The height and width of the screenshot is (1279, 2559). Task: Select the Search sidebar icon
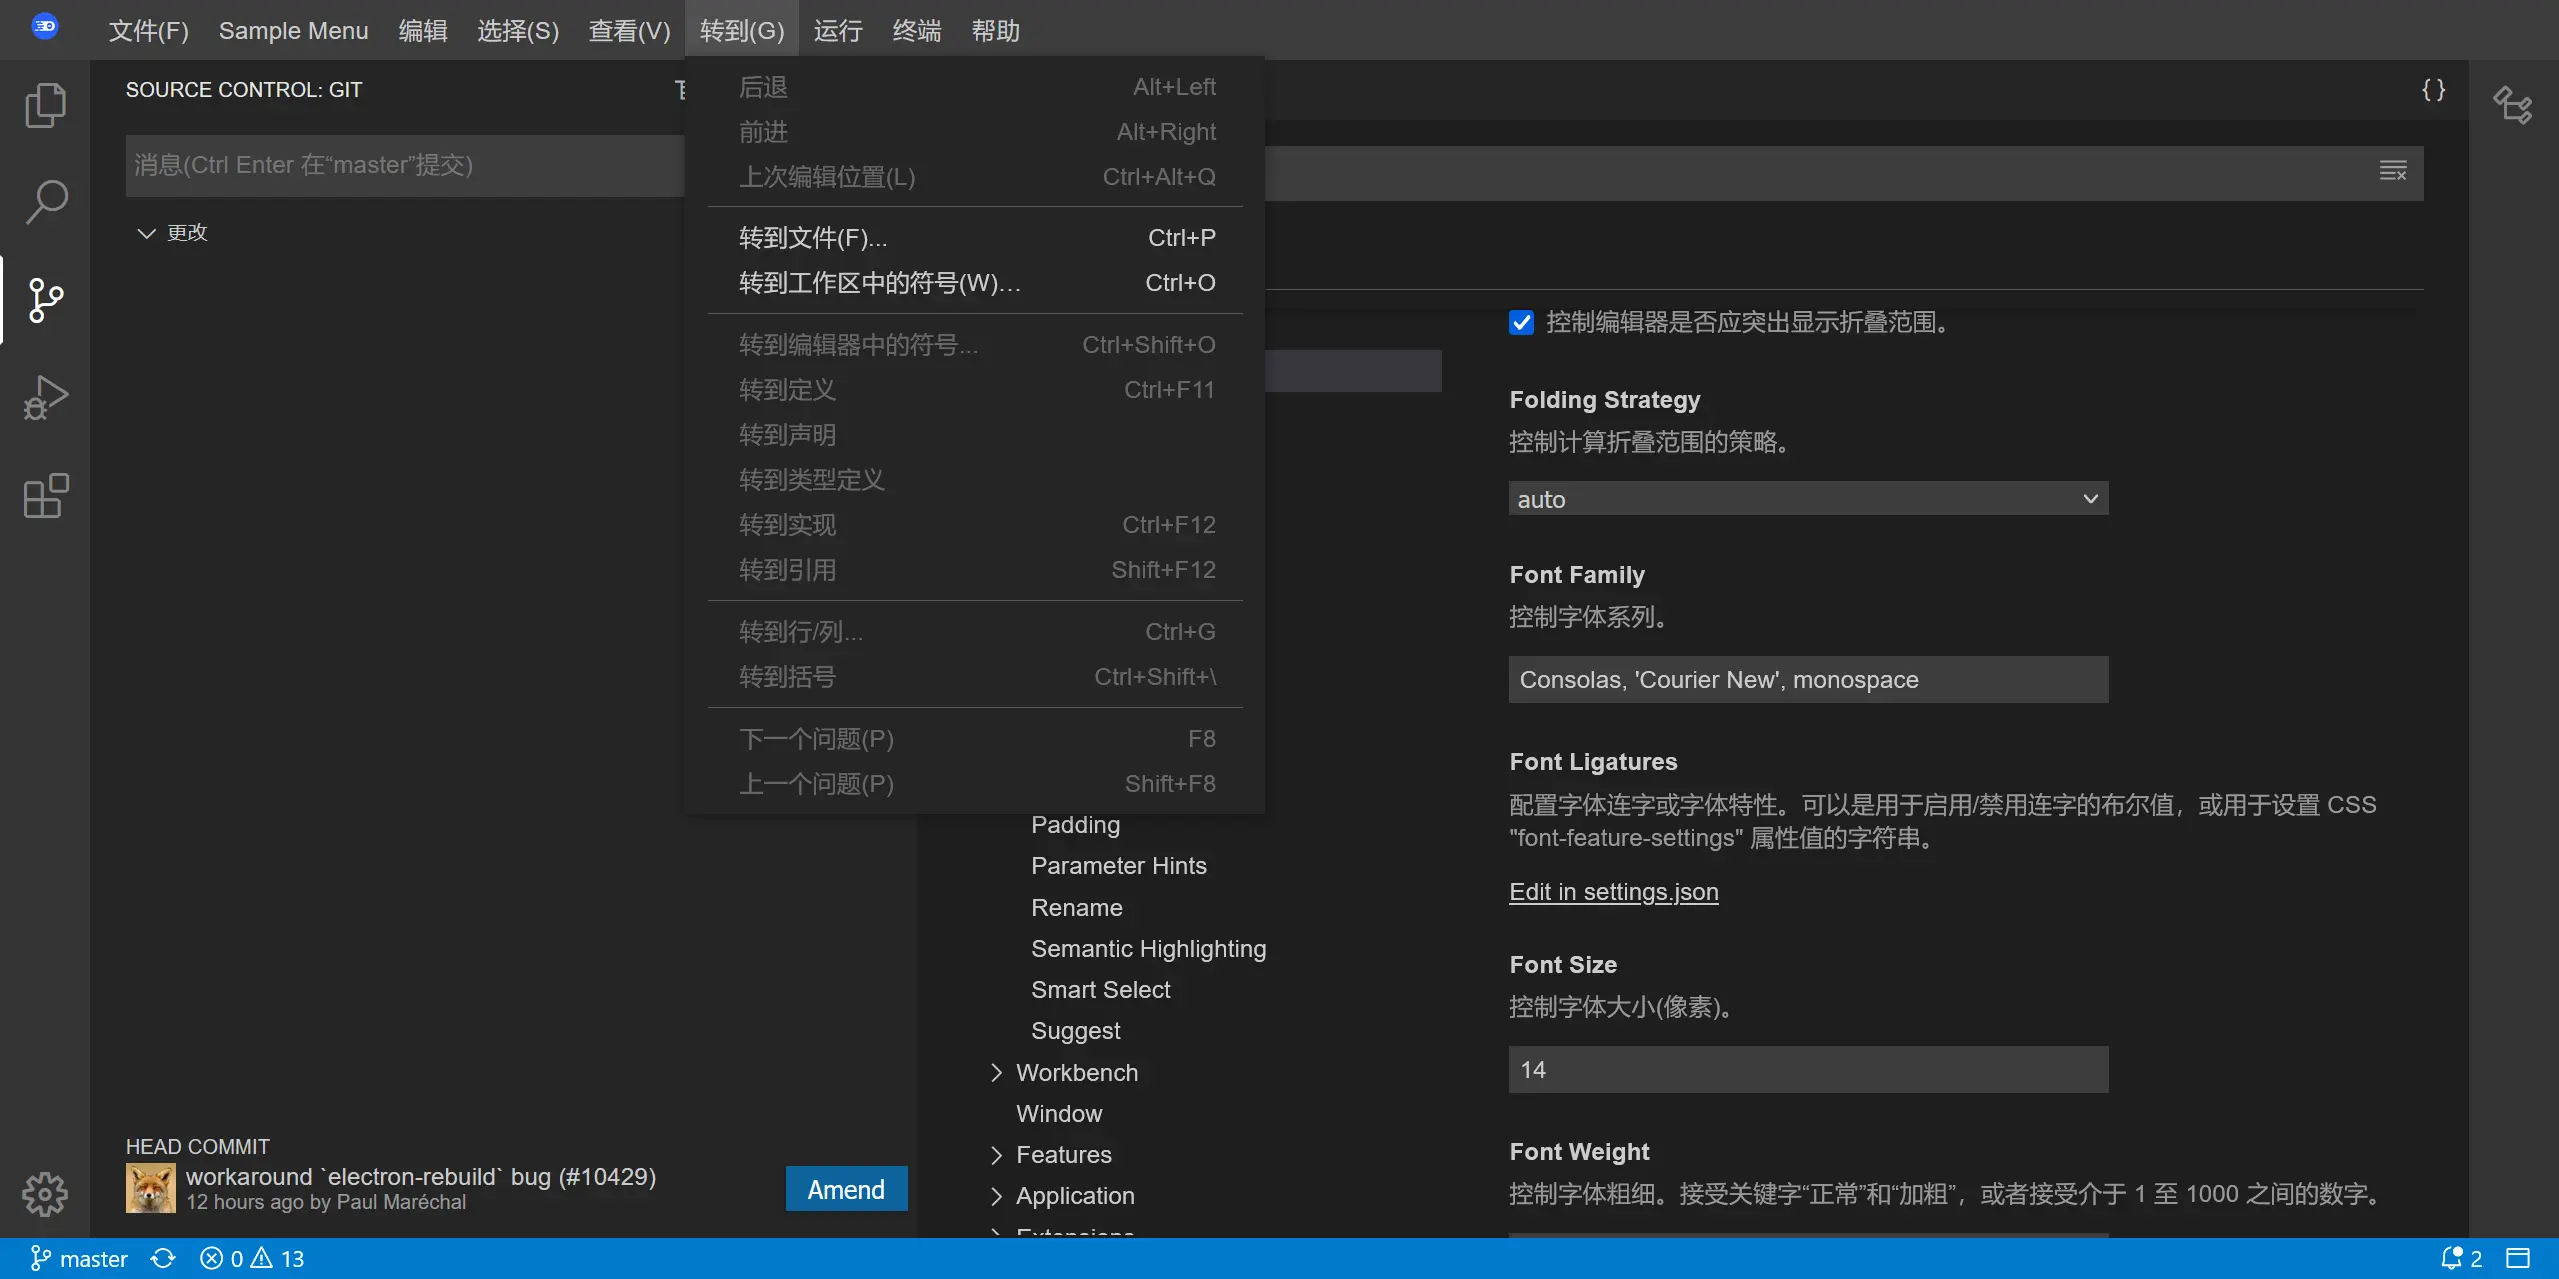44,202
